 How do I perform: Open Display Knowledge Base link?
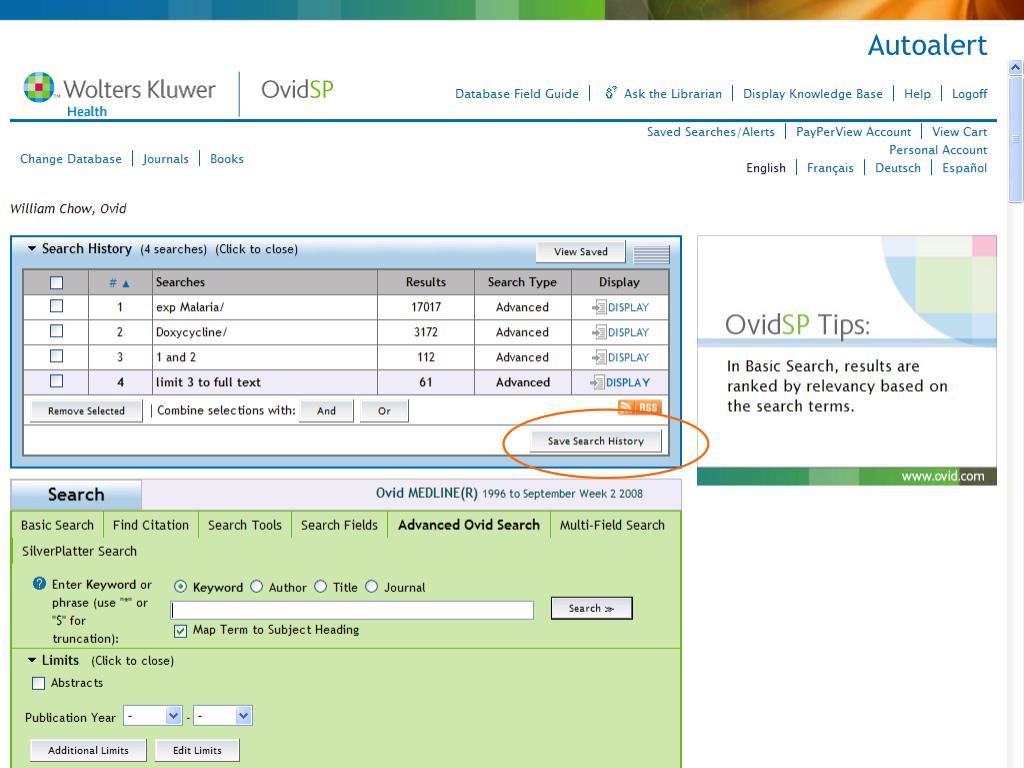812,93
